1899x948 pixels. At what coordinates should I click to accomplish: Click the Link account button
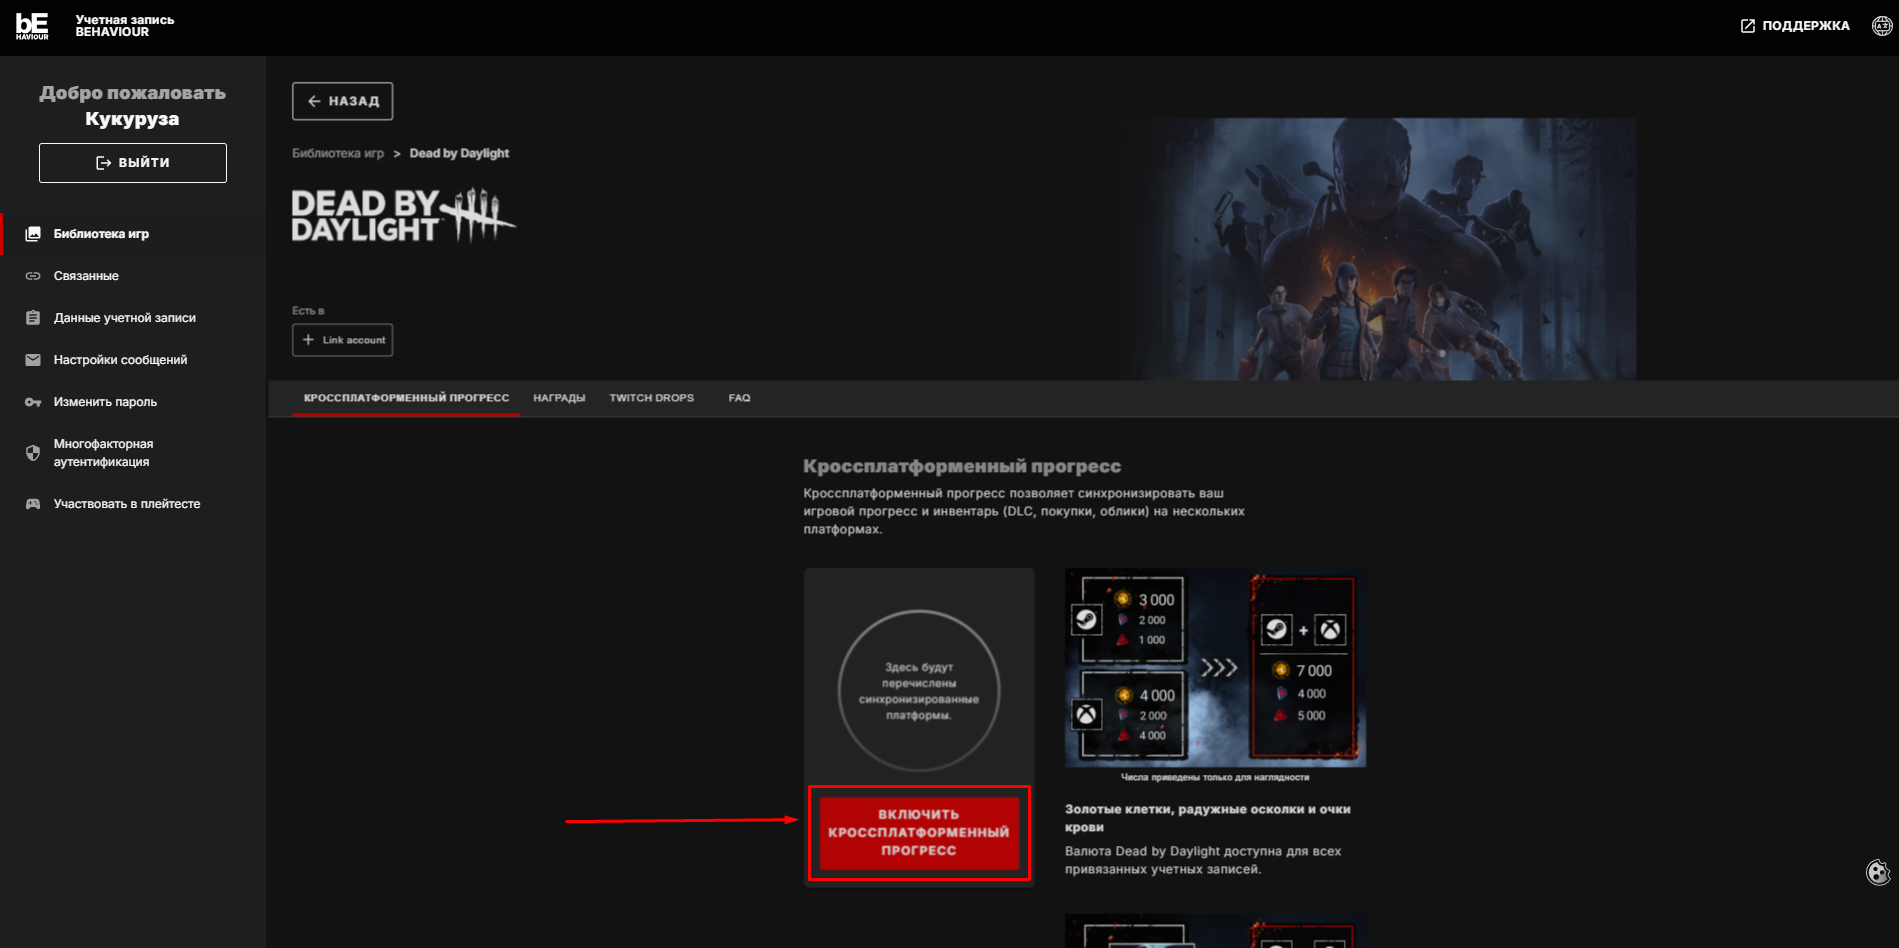pyautogui.click(x=342, y=340)
